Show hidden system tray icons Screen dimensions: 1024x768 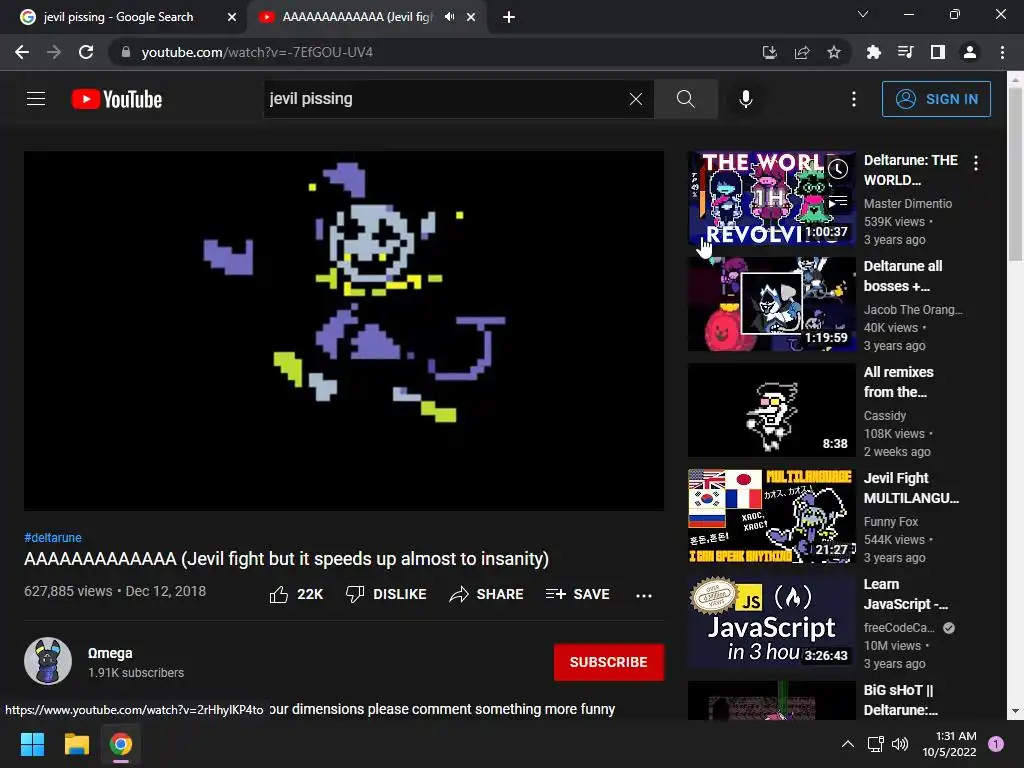(848, 743)
